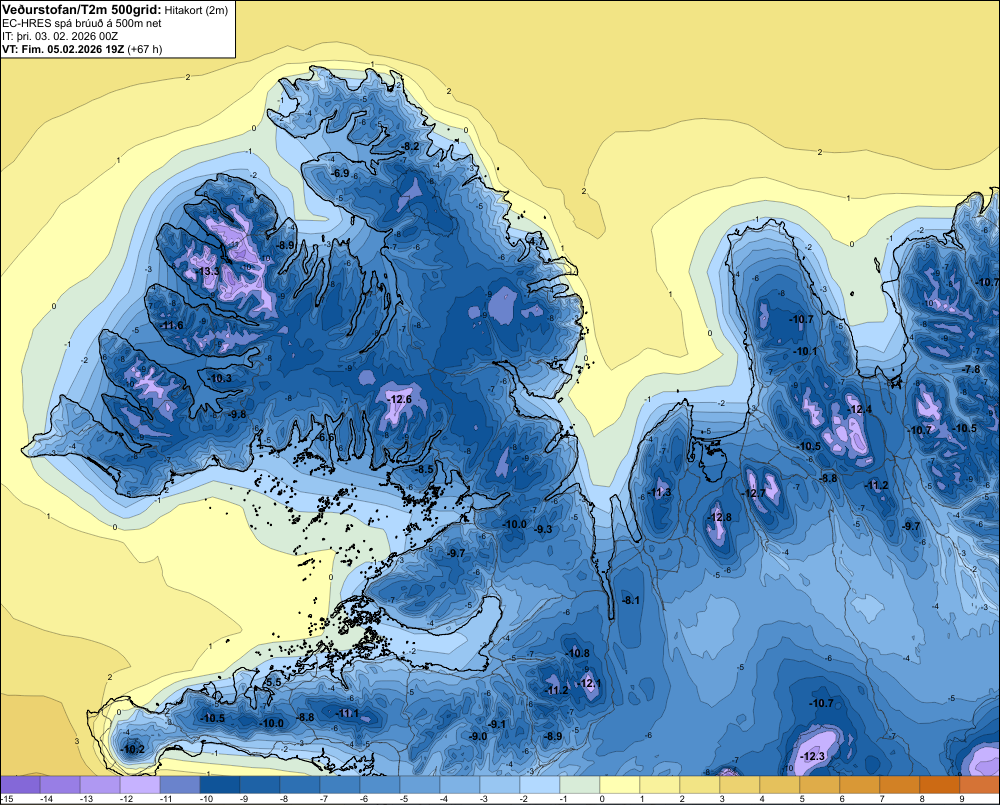Pick the legend swatch between 5 and 6
Image resolution: width=1000 pixels, height=805 pixels.
click(x=820, y=784)
